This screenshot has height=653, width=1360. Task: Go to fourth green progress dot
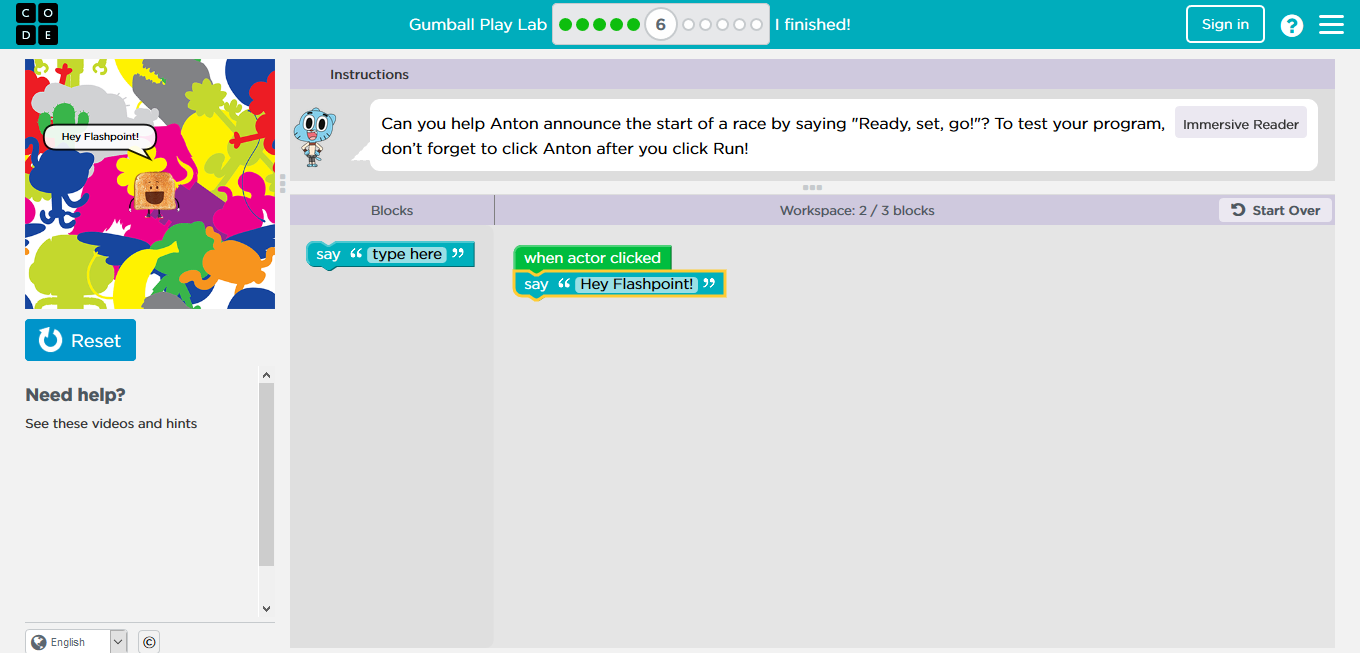pos(616,24)
